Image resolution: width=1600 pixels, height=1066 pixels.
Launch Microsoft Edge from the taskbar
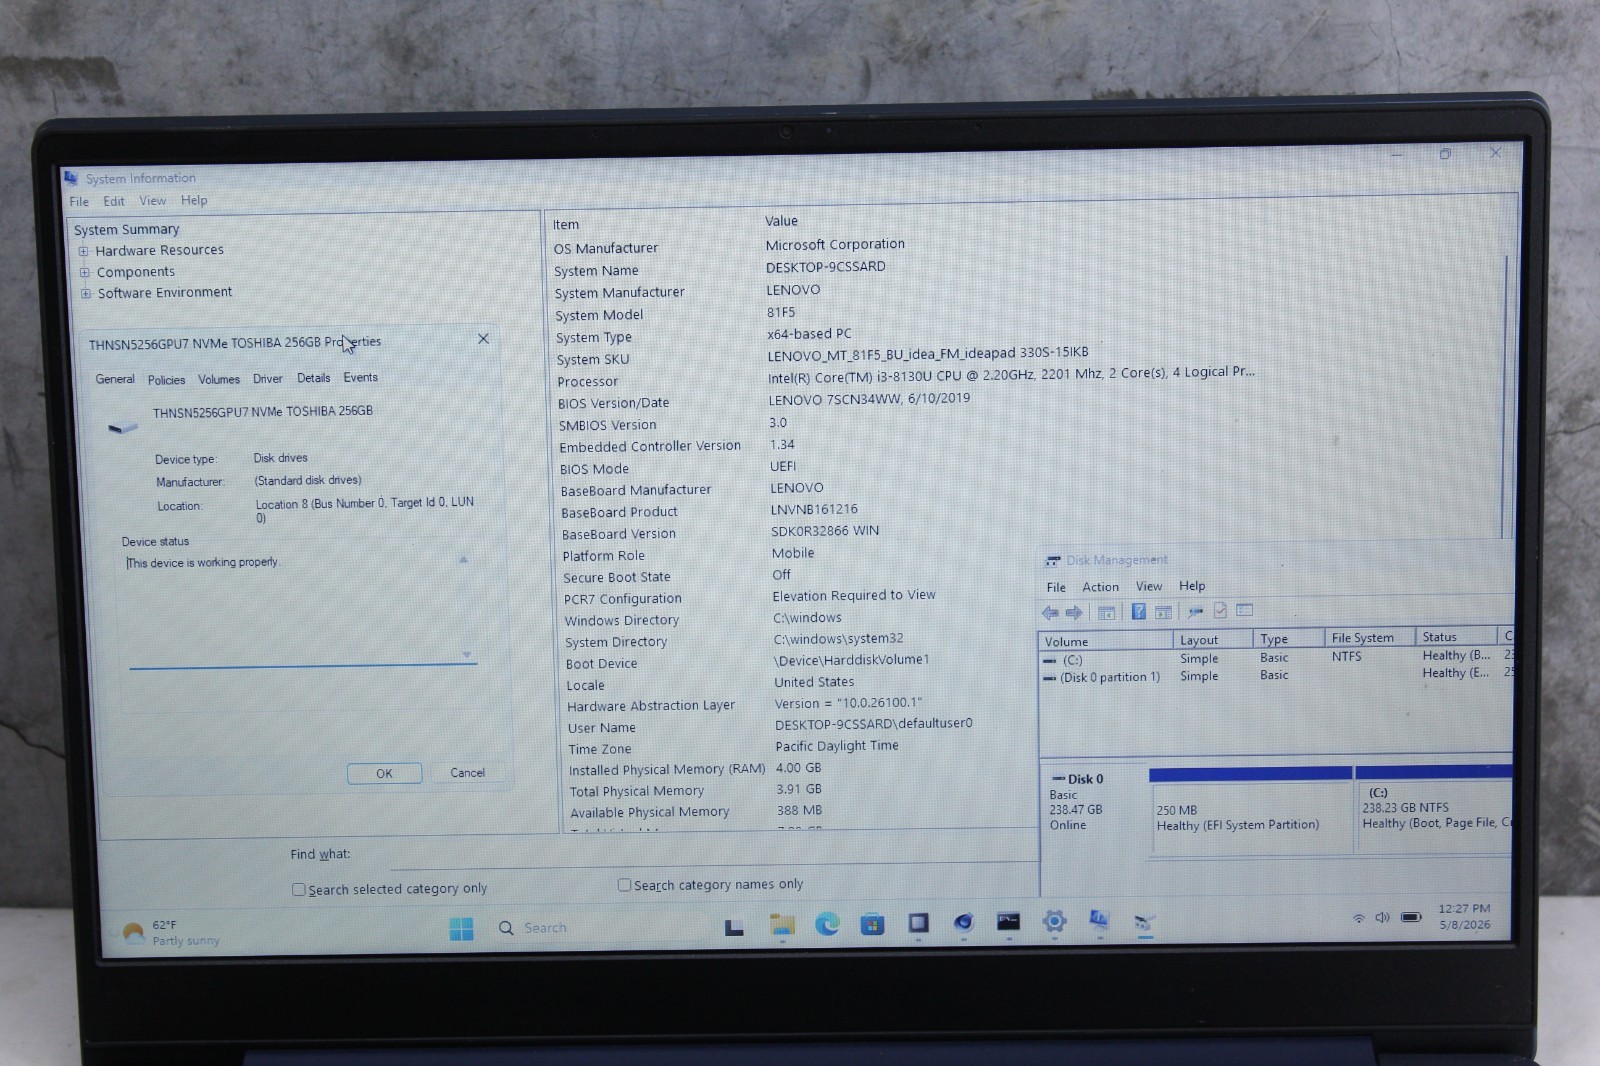[827, 925]
